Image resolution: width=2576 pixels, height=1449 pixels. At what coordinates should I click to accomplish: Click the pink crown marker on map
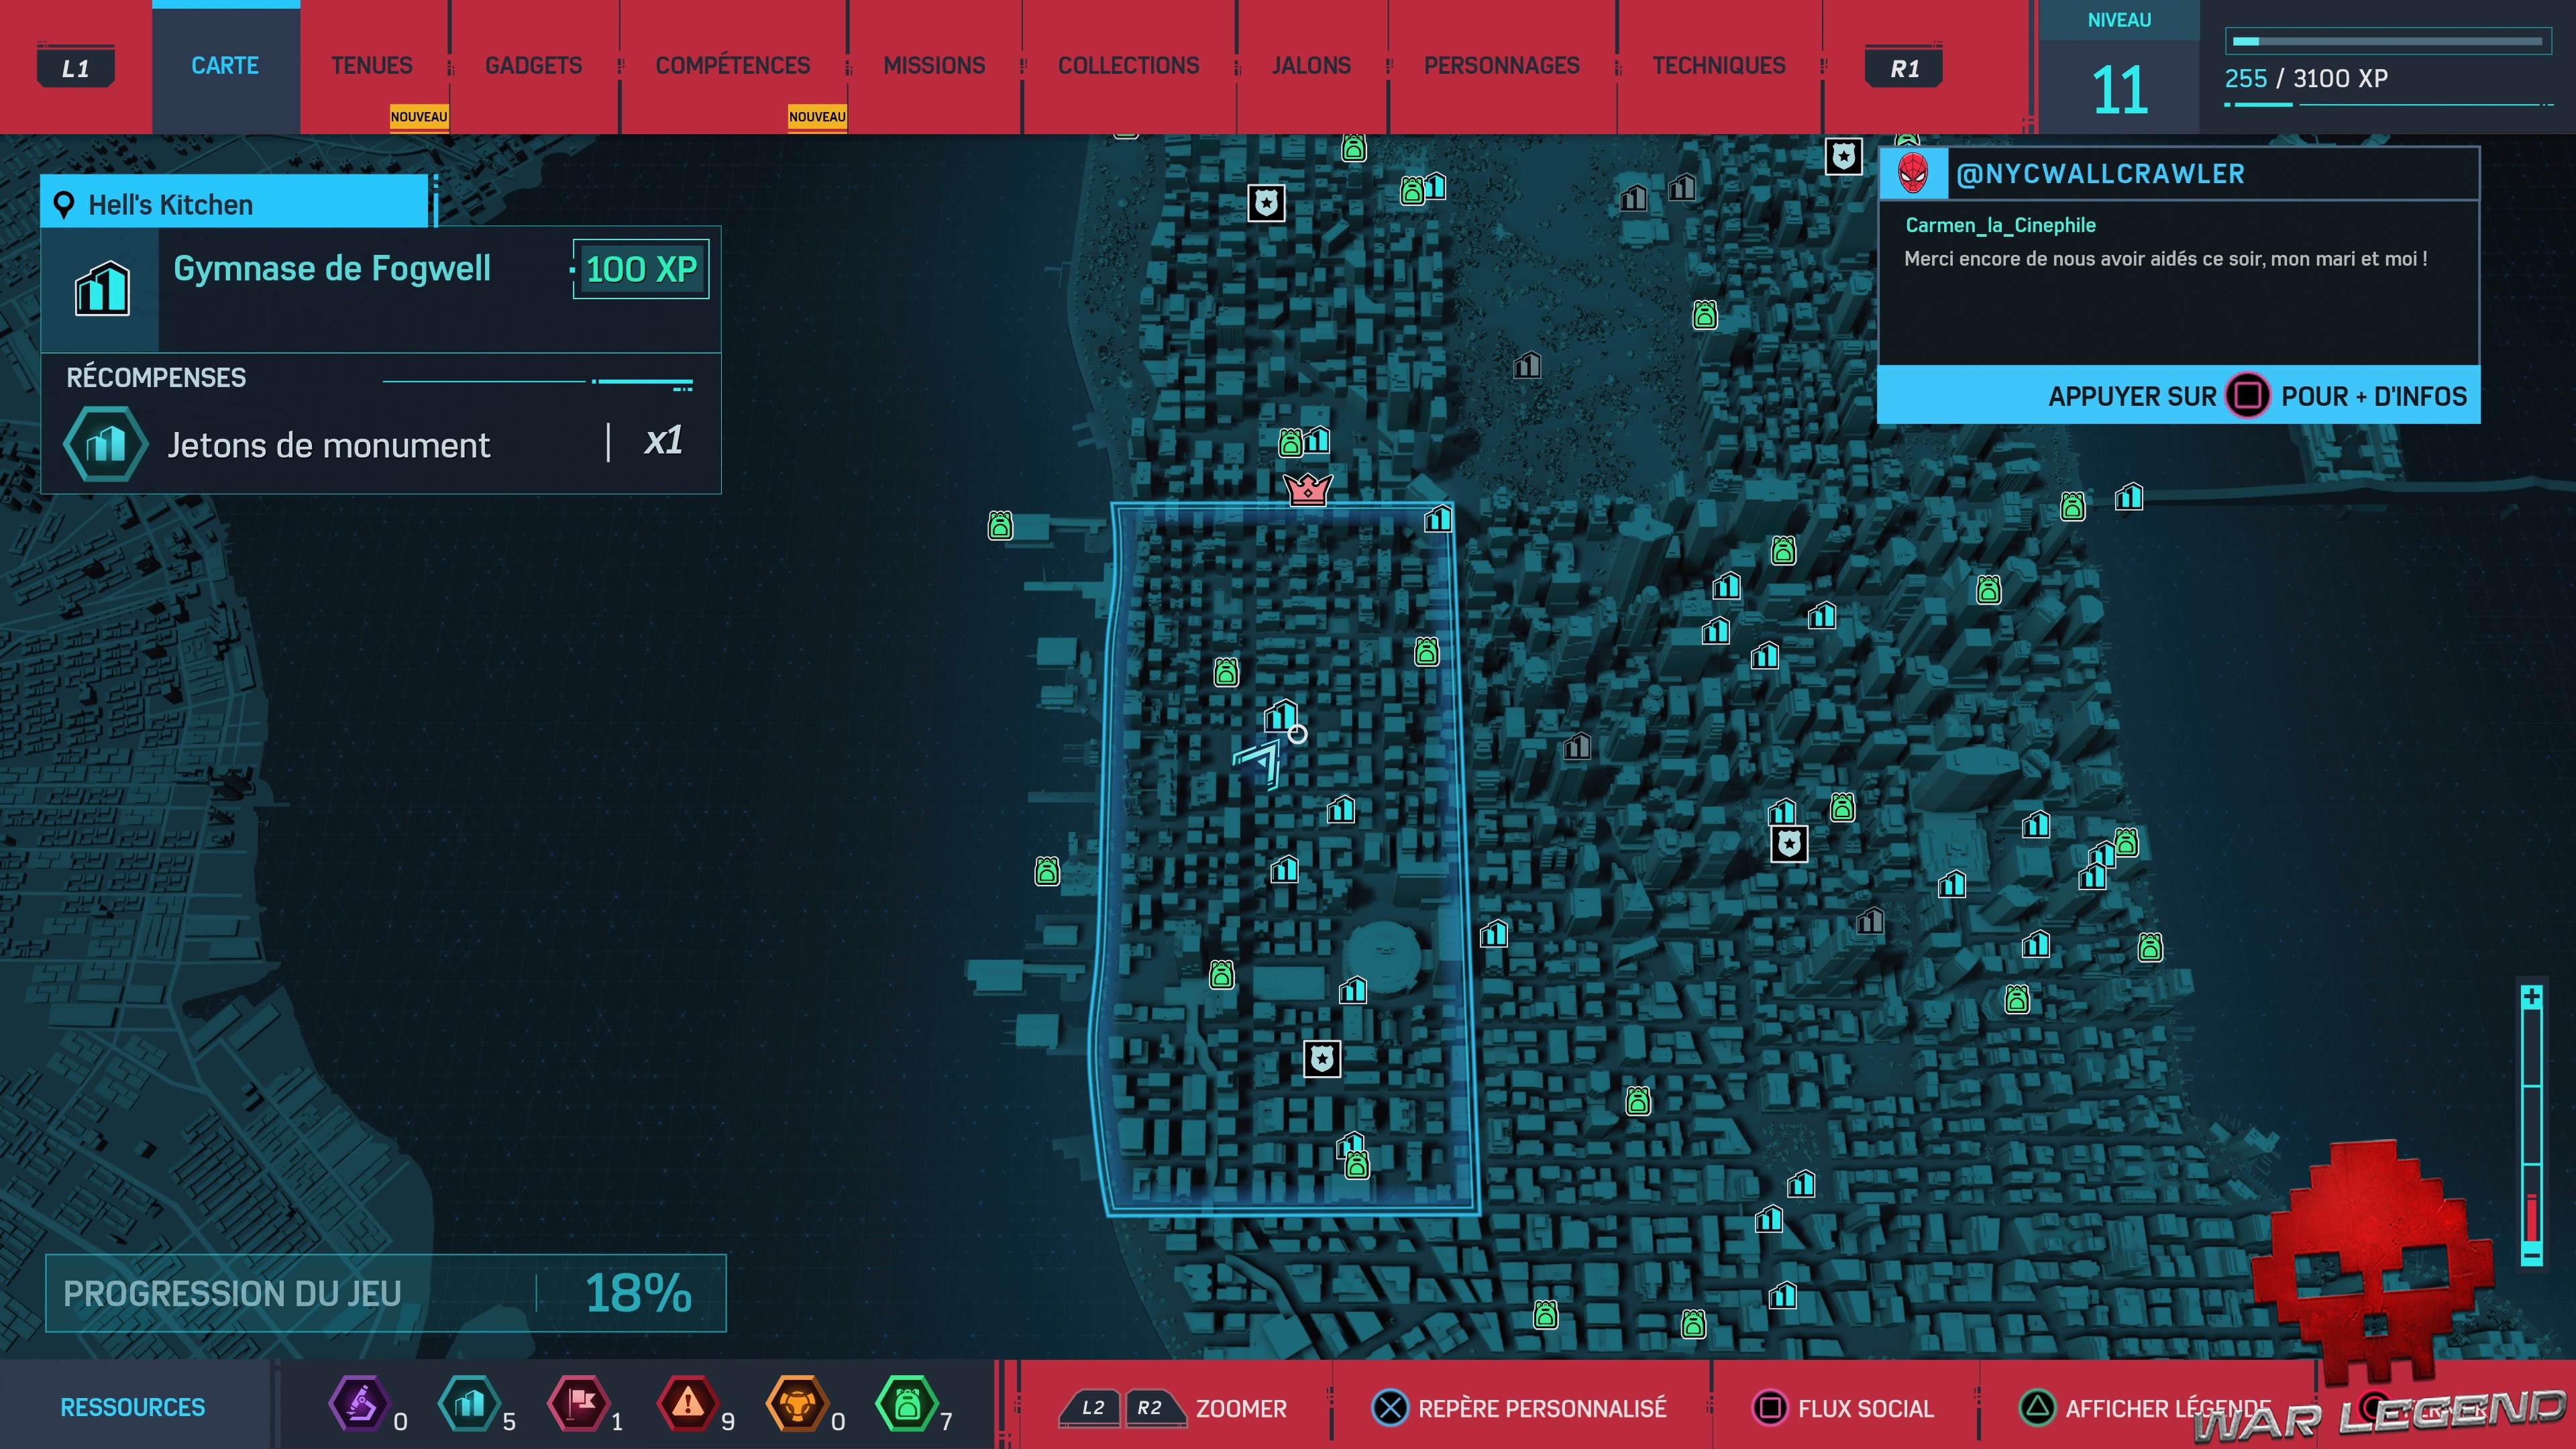[x=1307, y=489]
